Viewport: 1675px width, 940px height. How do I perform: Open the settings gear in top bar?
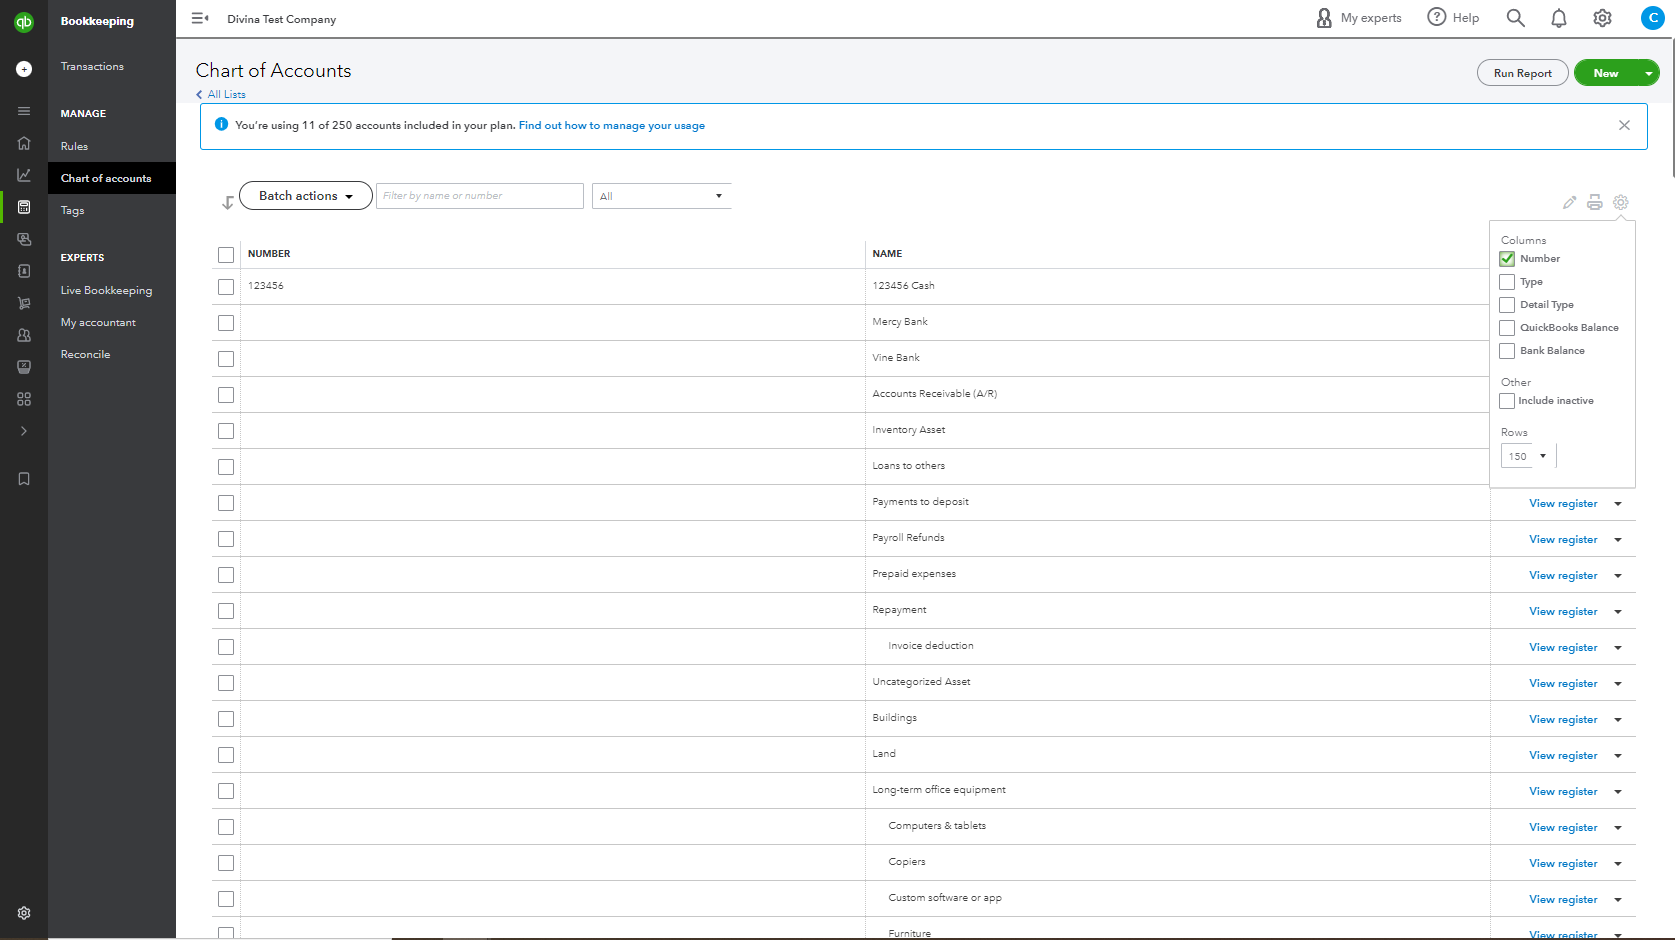coord(1602,18)
